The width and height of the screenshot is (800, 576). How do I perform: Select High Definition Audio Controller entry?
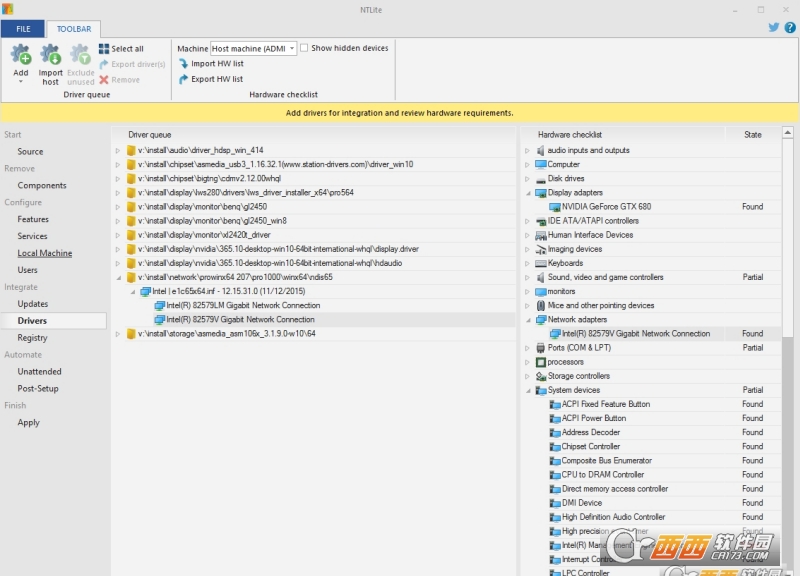point(614,517)
